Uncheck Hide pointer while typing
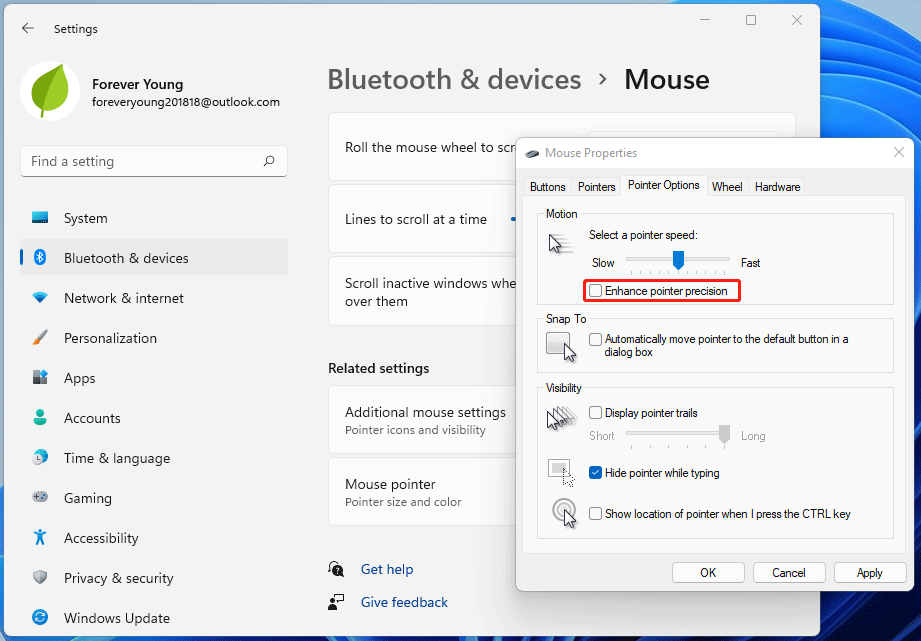Screen dimensions: 921x641 (x=596, y=473)
